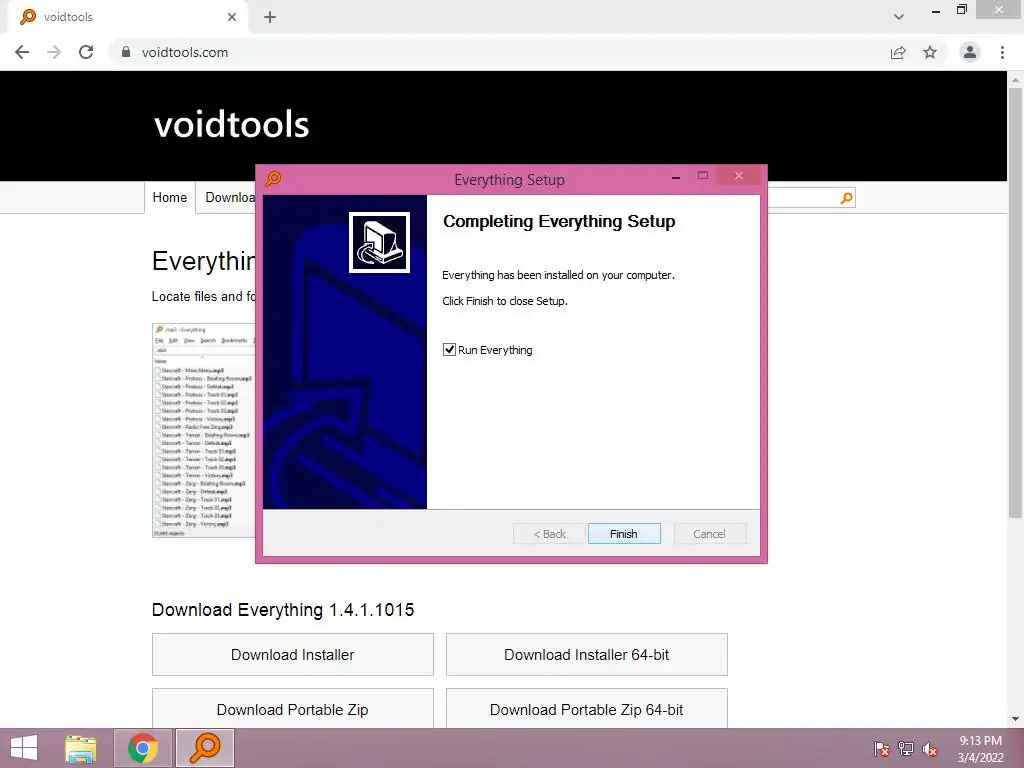
Task: Click the installer computer icon in the setup wizard
Action: click(379, 242)
